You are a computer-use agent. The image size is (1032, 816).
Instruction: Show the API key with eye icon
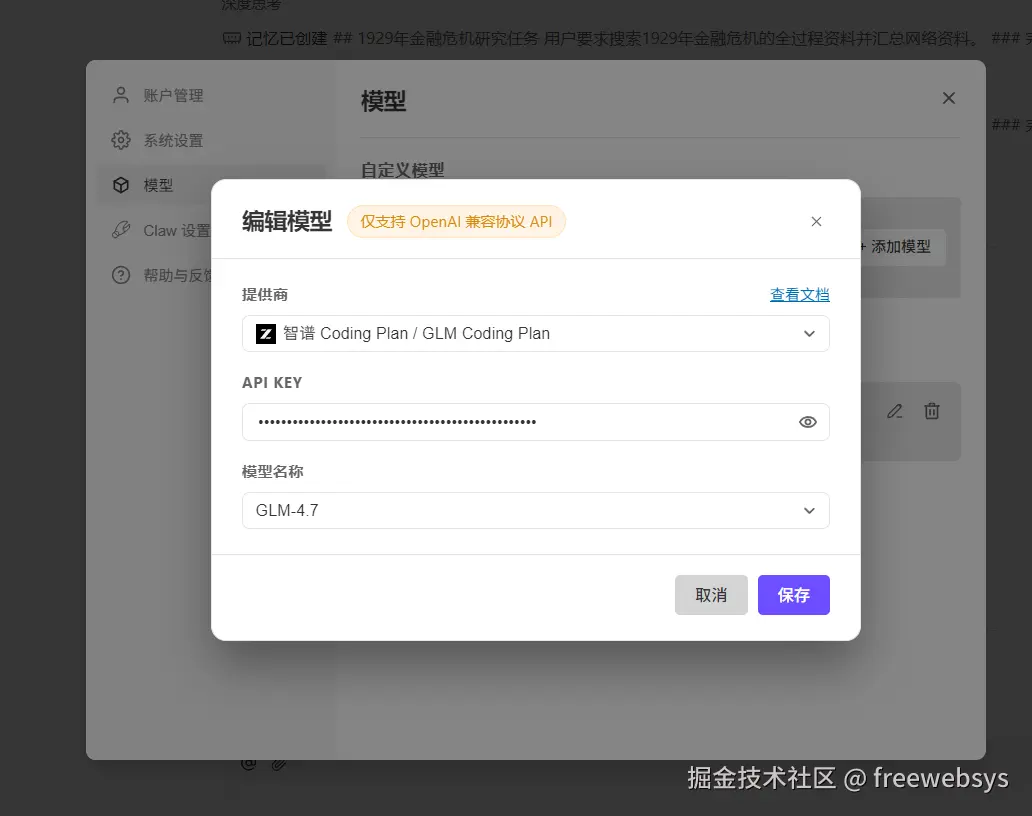(x=808, y=422)
